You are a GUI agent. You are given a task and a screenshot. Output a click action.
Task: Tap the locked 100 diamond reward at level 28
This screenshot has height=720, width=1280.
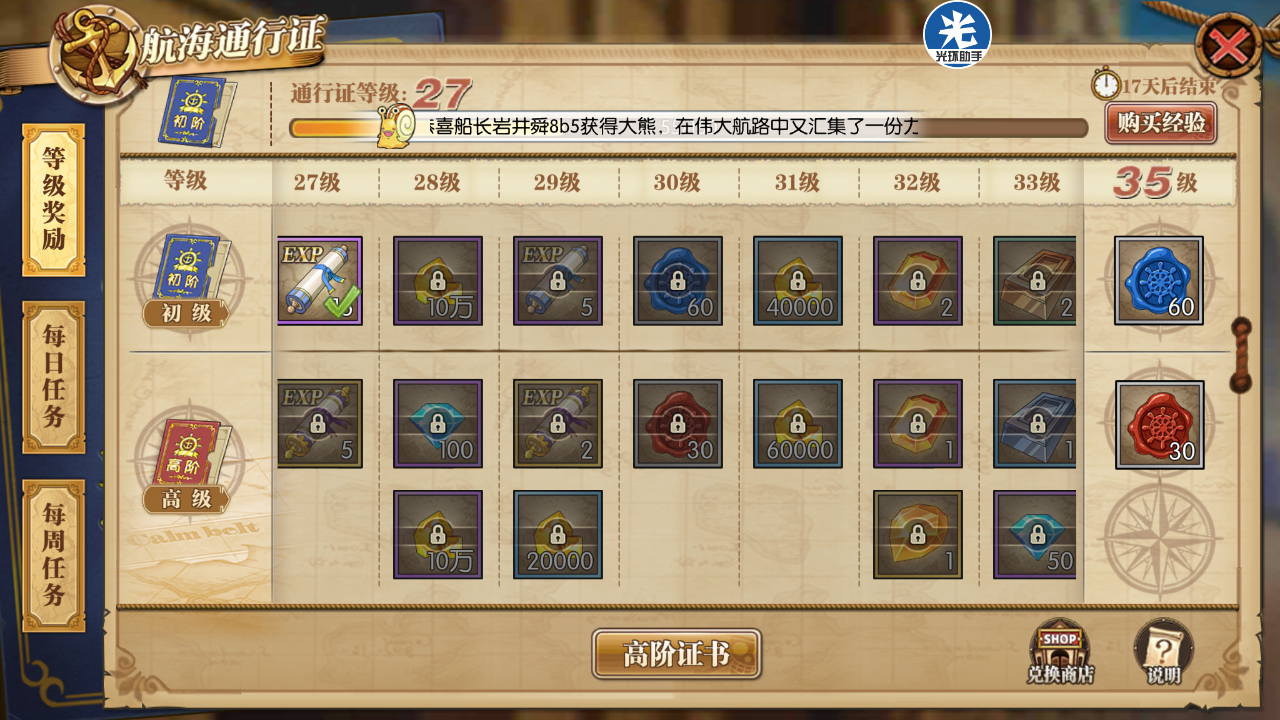[x=438, y=424]
